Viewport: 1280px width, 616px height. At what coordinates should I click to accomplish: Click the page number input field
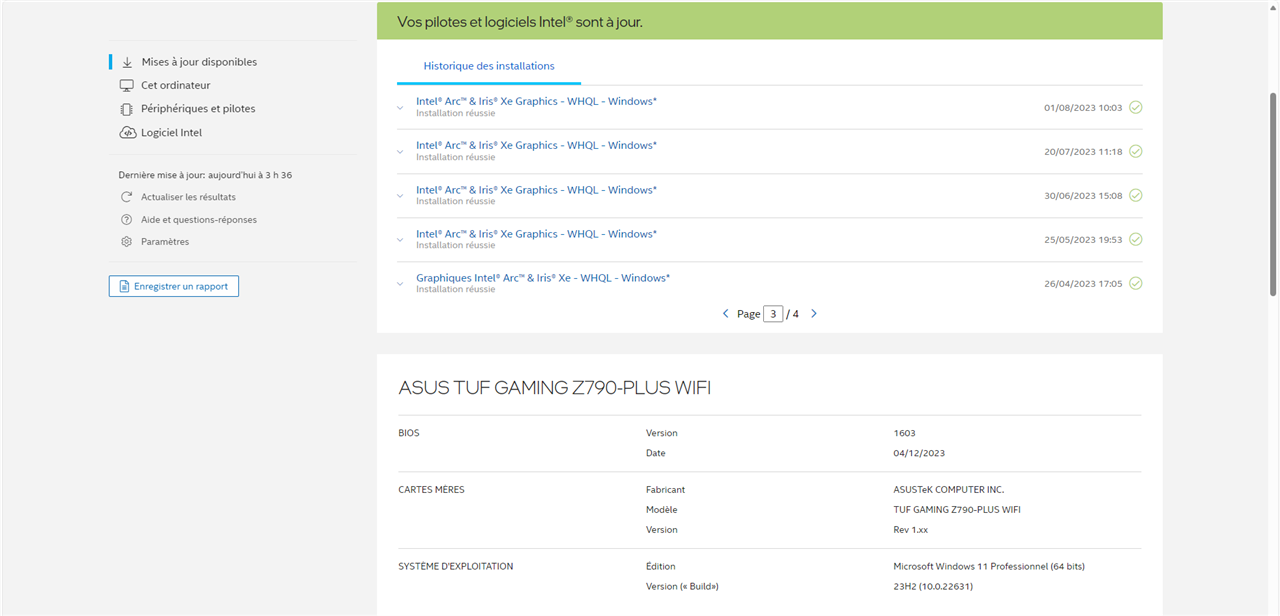point(773,314)
